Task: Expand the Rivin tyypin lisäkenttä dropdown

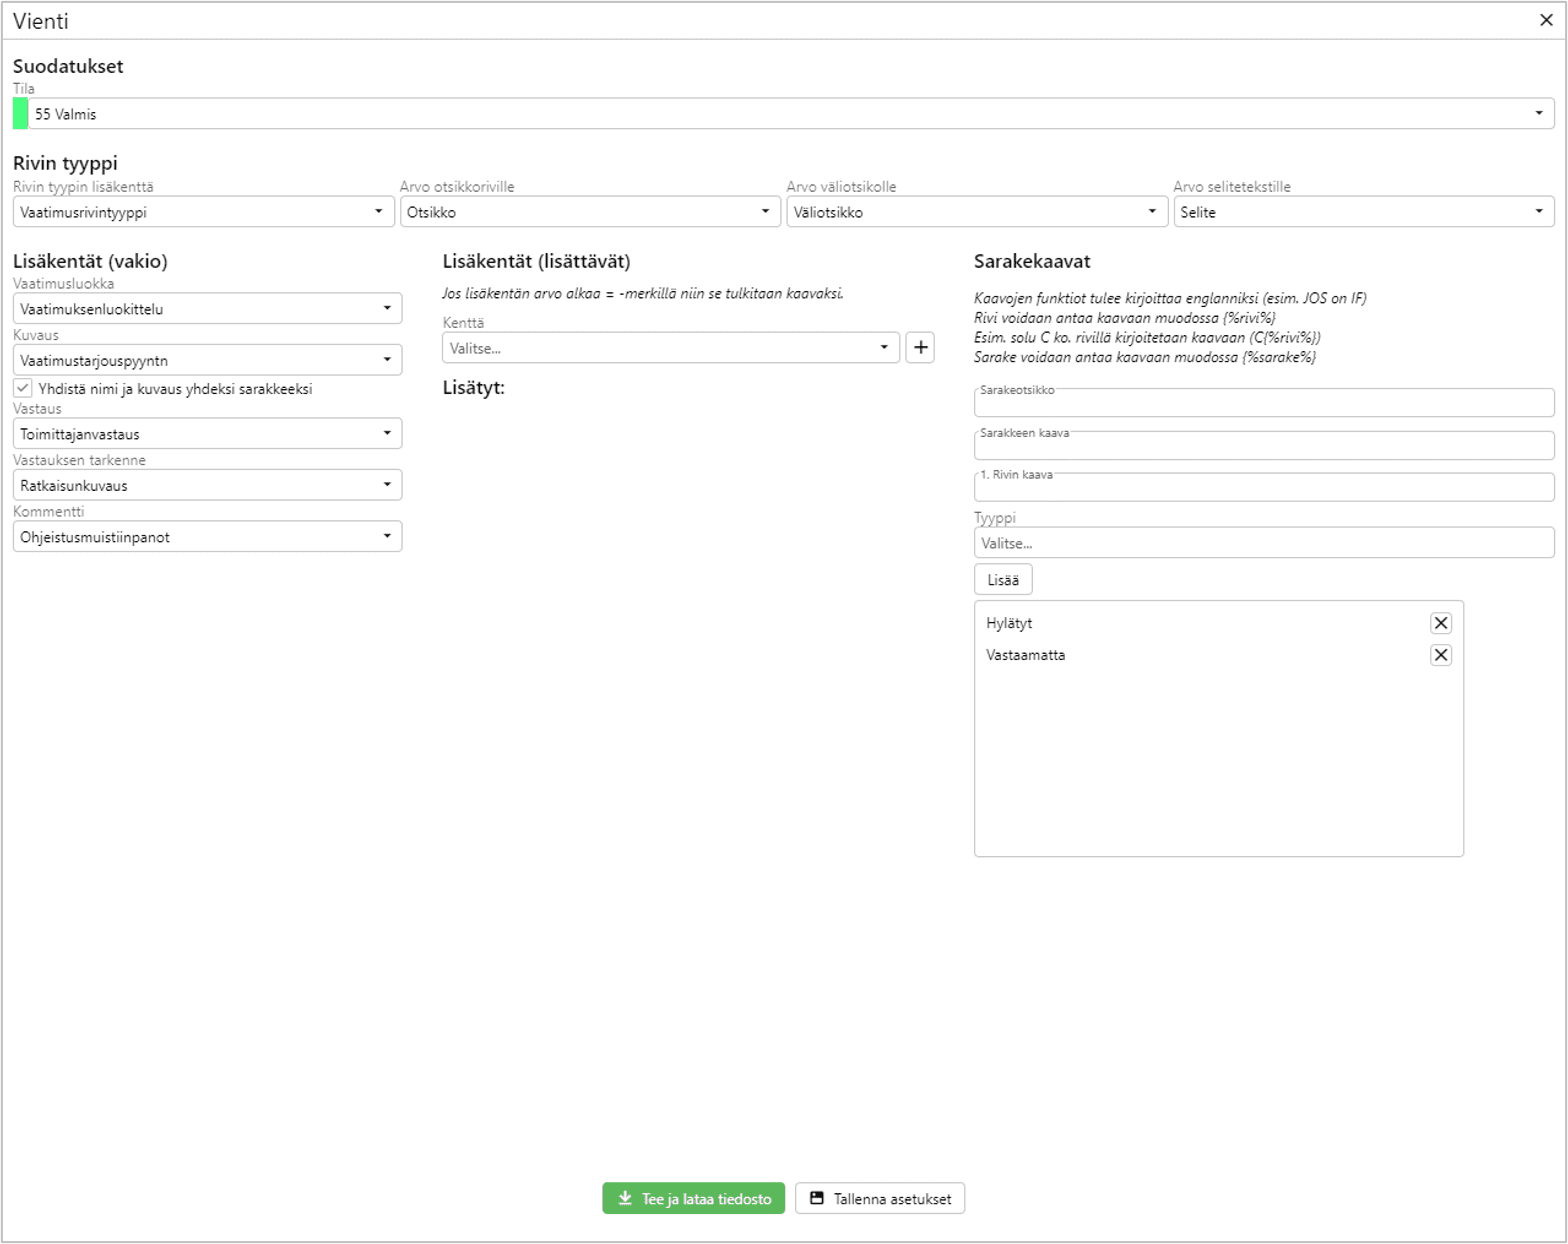Action: coord(203,212)
